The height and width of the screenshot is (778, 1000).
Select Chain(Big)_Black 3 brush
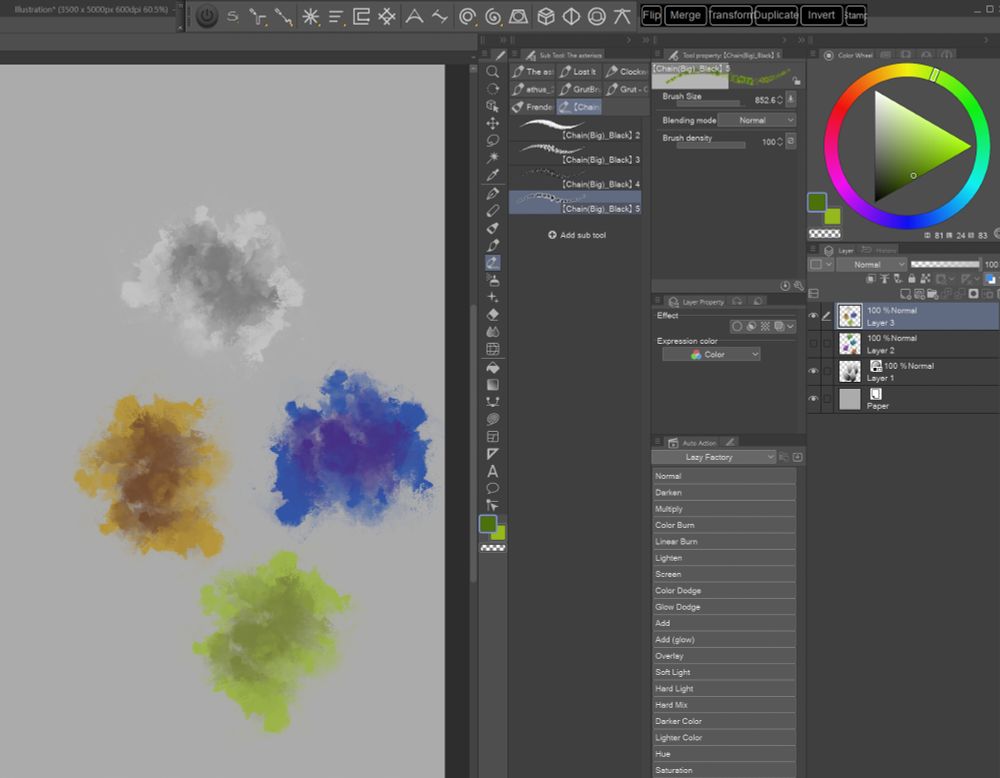575,154
